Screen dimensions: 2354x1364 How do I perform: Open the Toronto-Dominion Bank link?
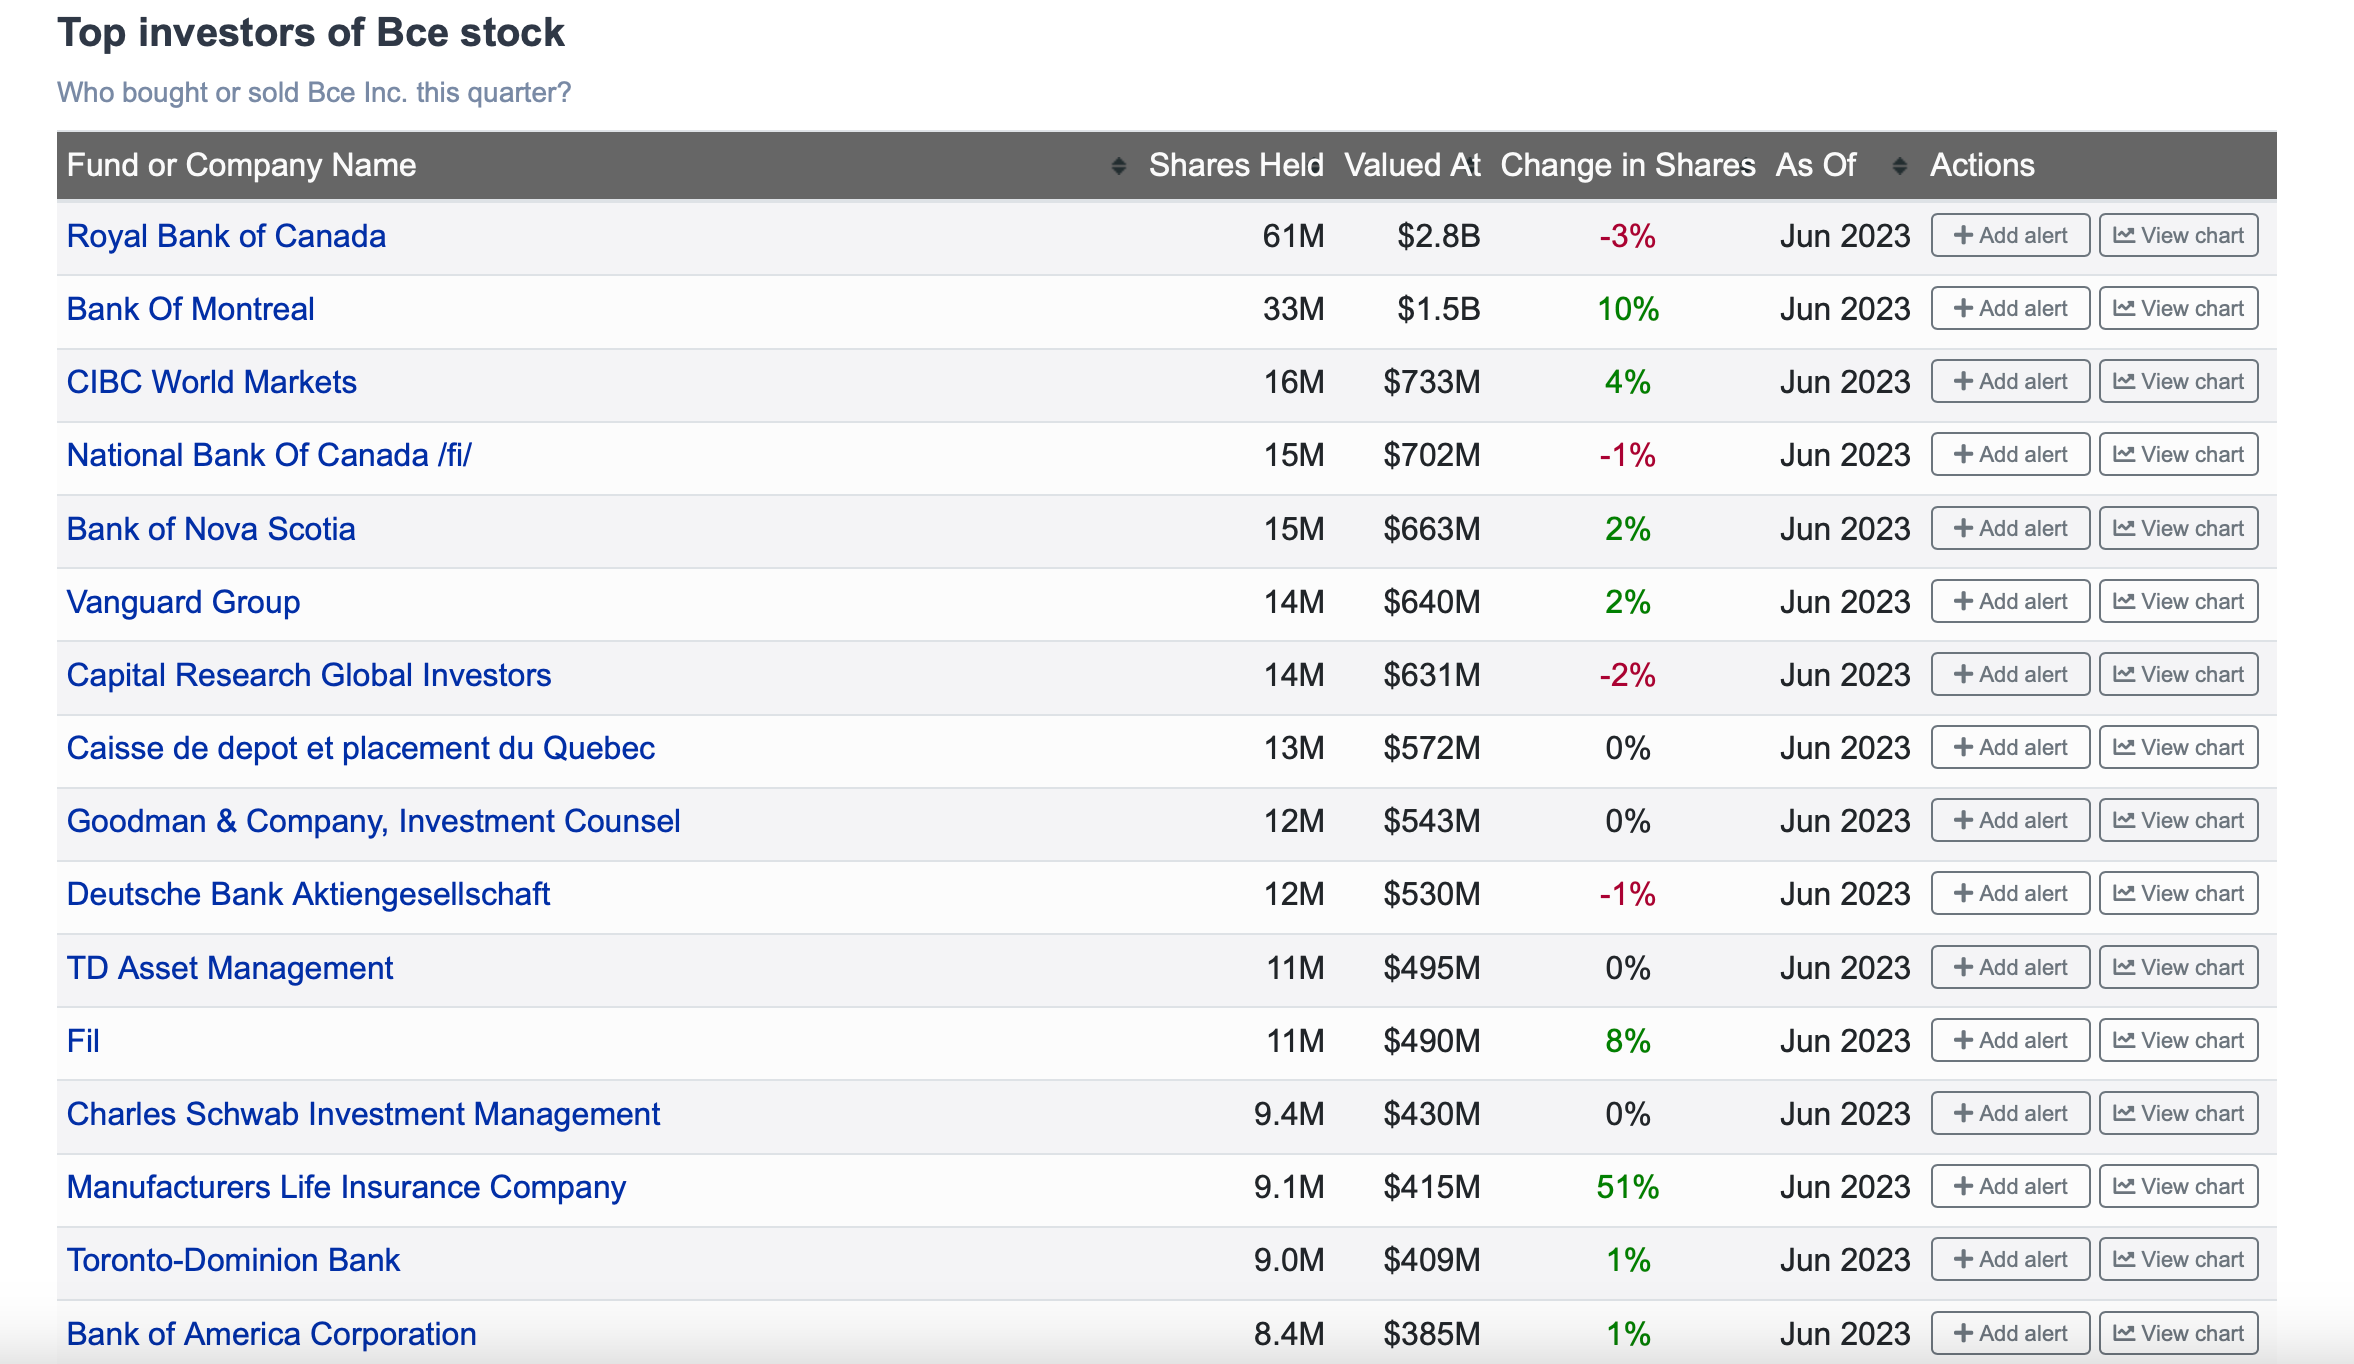point(233,1260)
